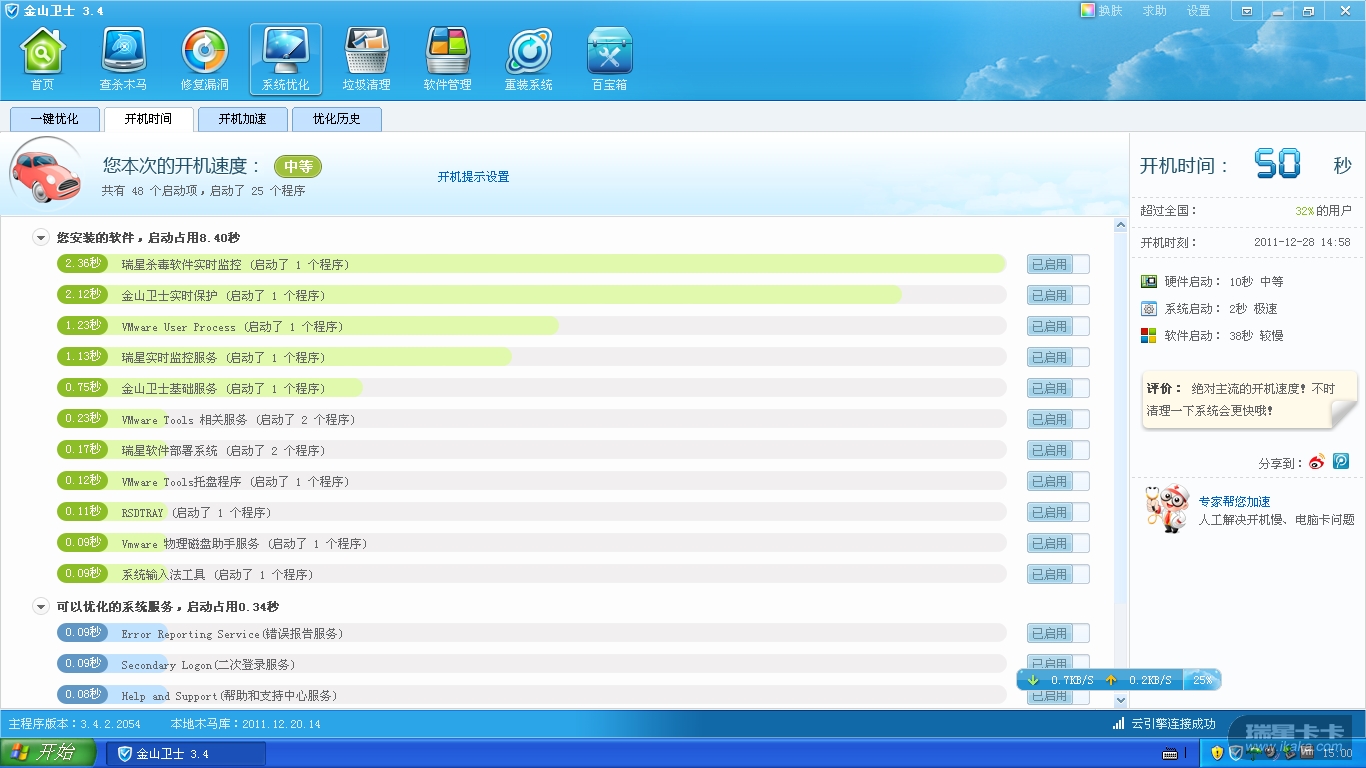Collapse the 您安装的软件 group

click(x=41, y=238)
